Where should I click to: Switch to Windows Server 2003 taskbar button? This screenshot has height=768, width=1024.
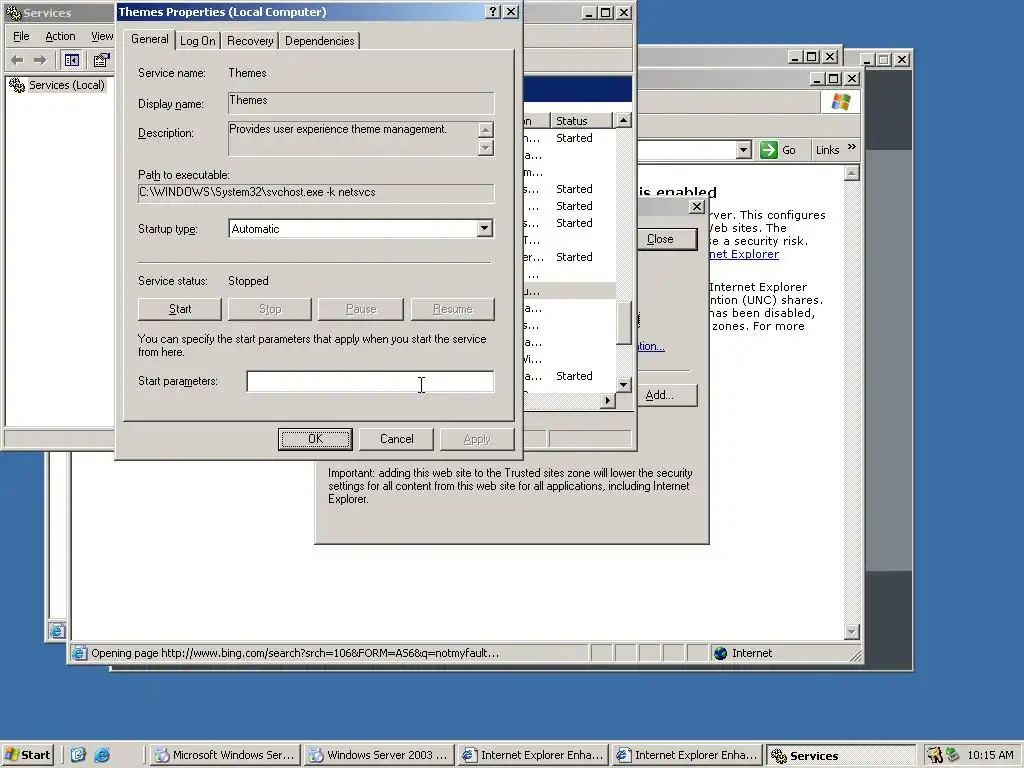379,755
